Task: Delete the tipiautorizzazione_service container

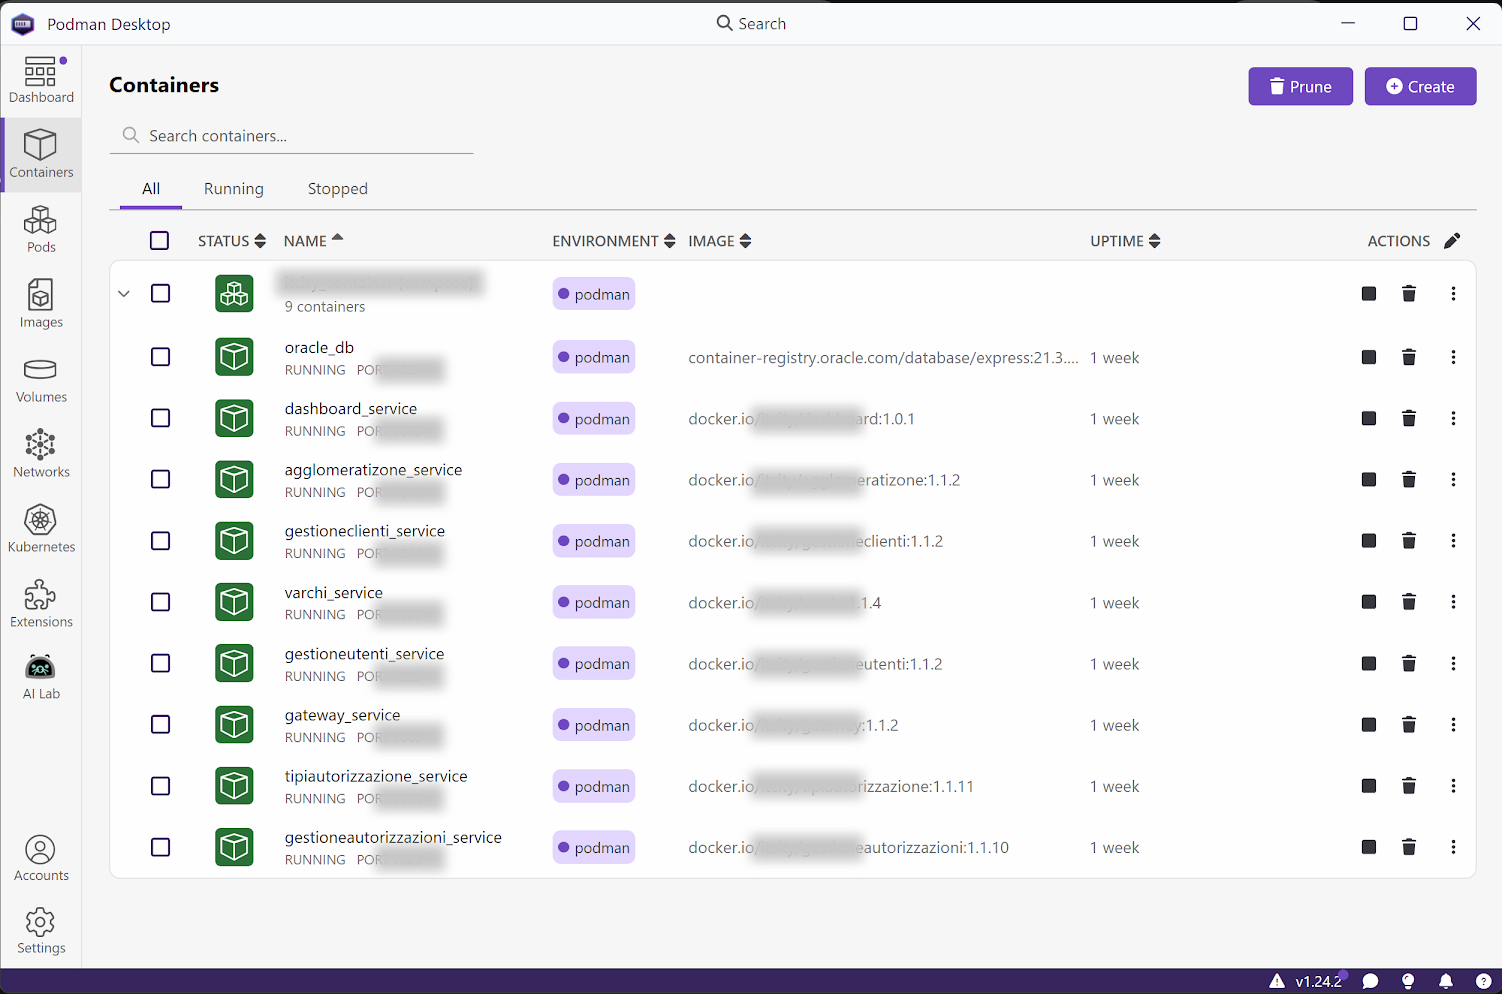Action: pos(1409,786)
